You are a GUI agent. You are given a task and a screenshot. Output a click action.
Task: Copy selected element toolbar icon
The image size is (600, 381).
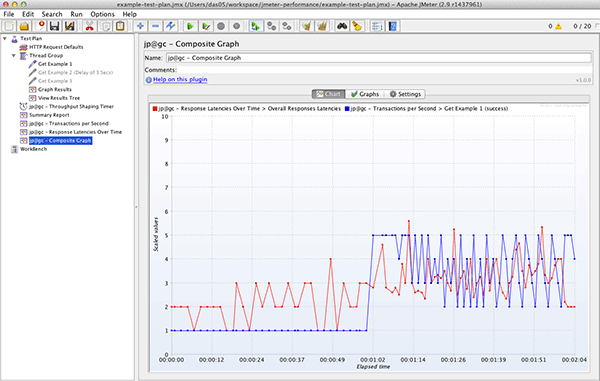coord(105,26)
